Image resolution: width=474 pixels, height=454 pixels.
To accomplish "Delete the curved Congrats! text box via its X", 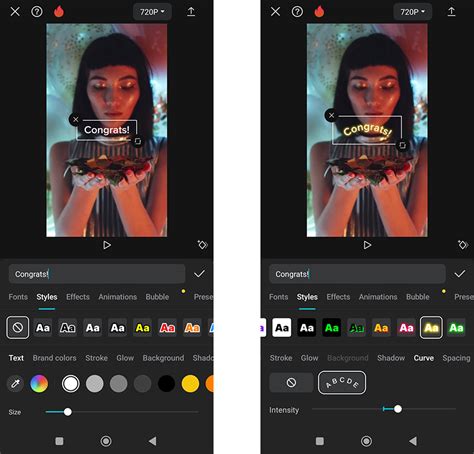I will click(331, 115).
